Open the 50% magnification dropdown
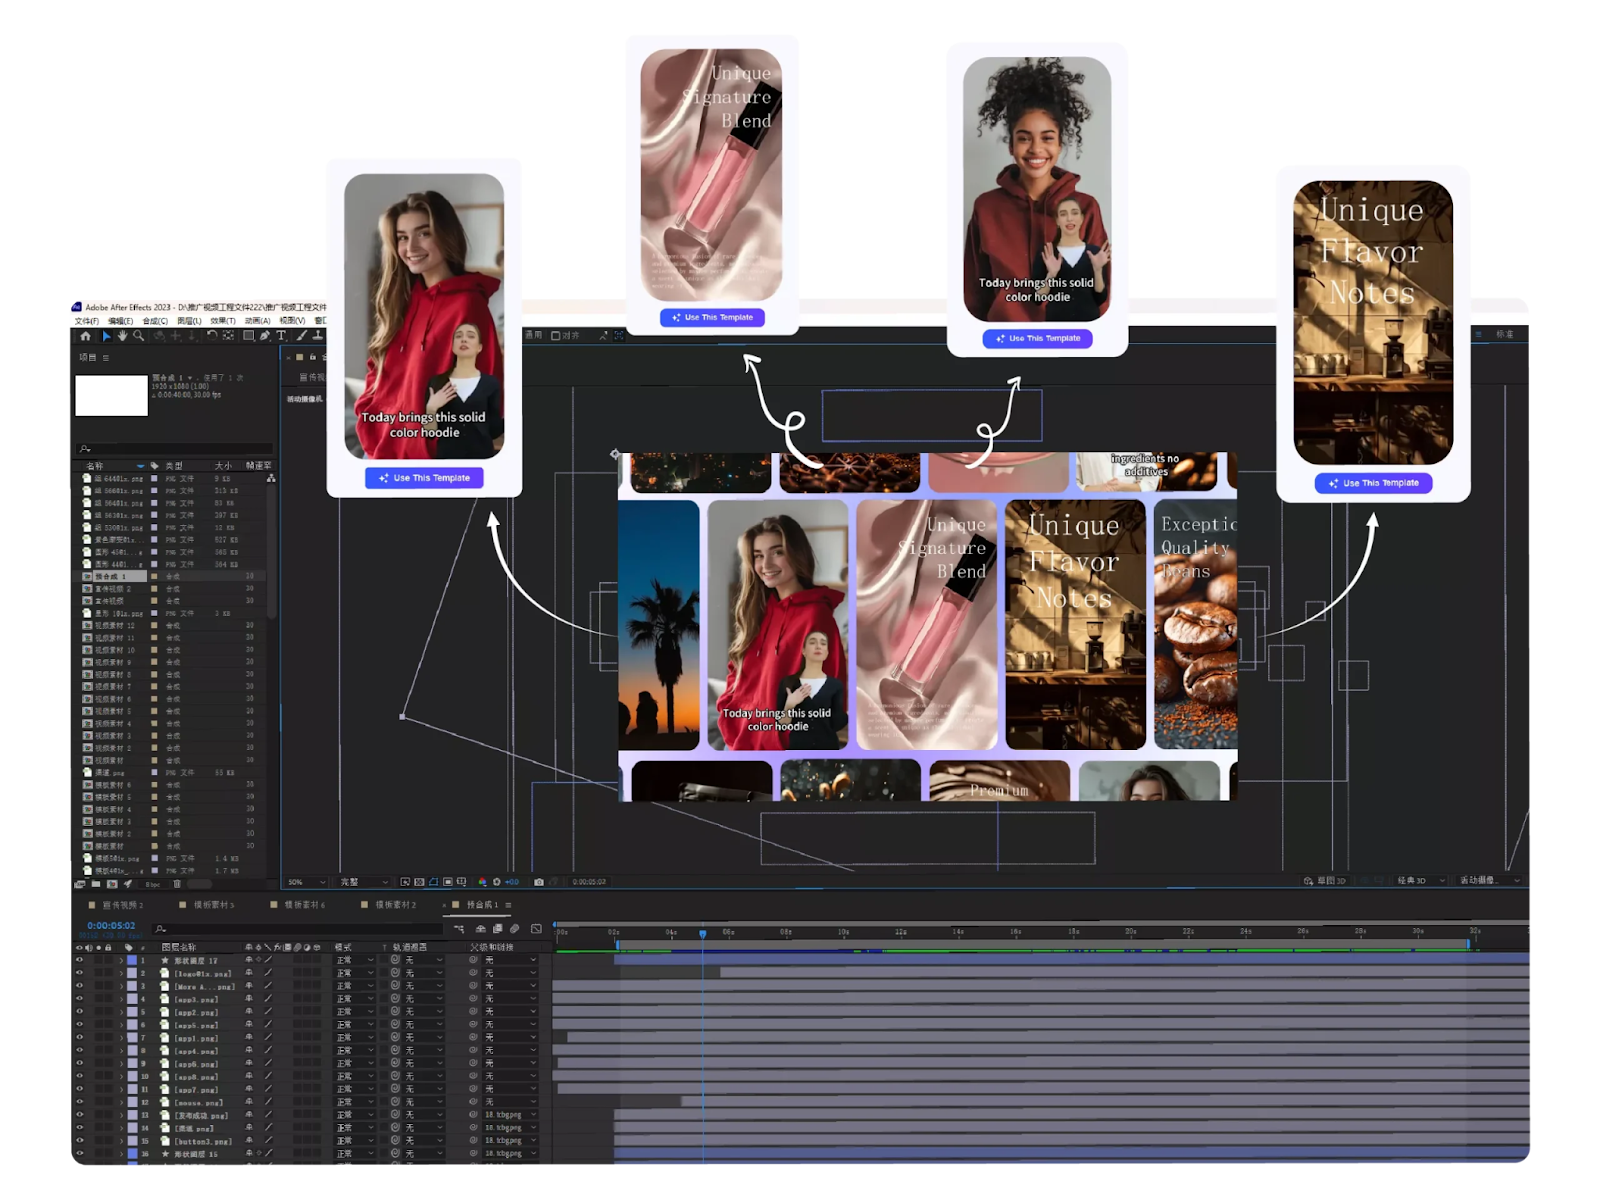Viewport: 1600px width, 1200px height. (306, 882)
